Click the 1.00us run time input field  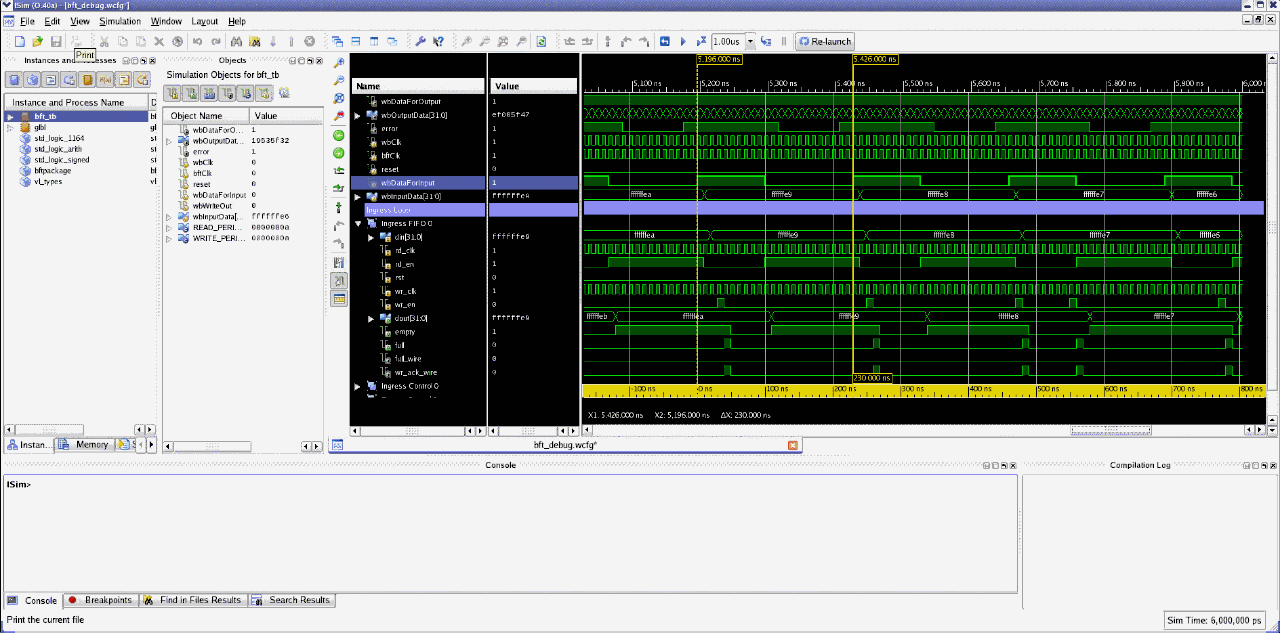pos(728,41)
